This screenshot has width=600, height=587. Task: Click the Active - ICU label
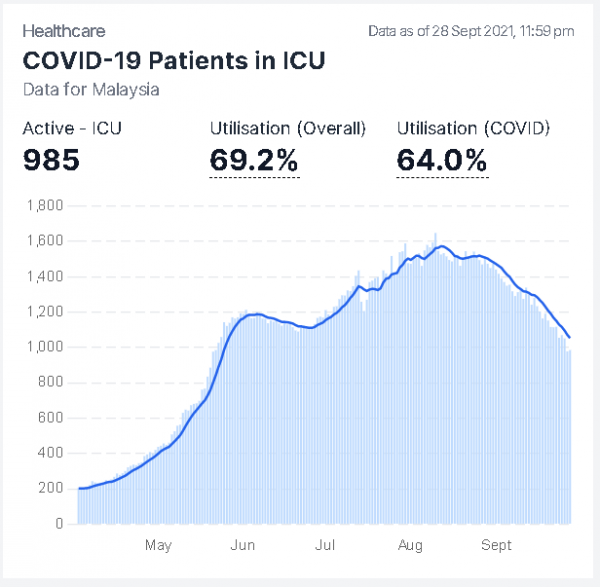pyautogui.click(x=71, y=128)
